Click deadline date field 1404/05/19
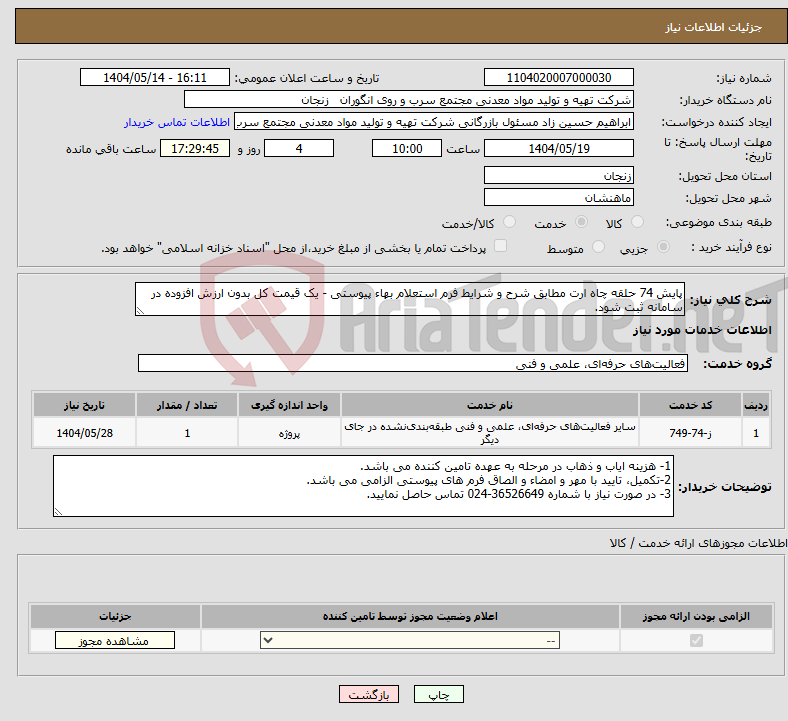 tap(558, 148)
